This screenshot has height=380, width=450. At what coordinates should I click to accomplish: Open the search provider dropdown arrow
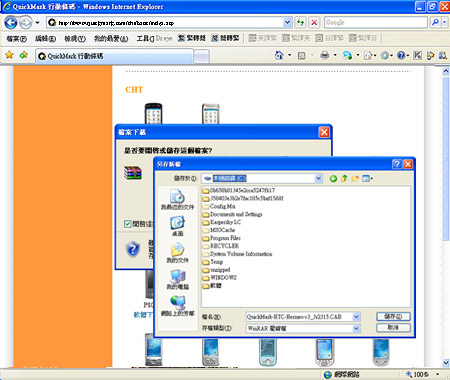click(x=445, y=22)
